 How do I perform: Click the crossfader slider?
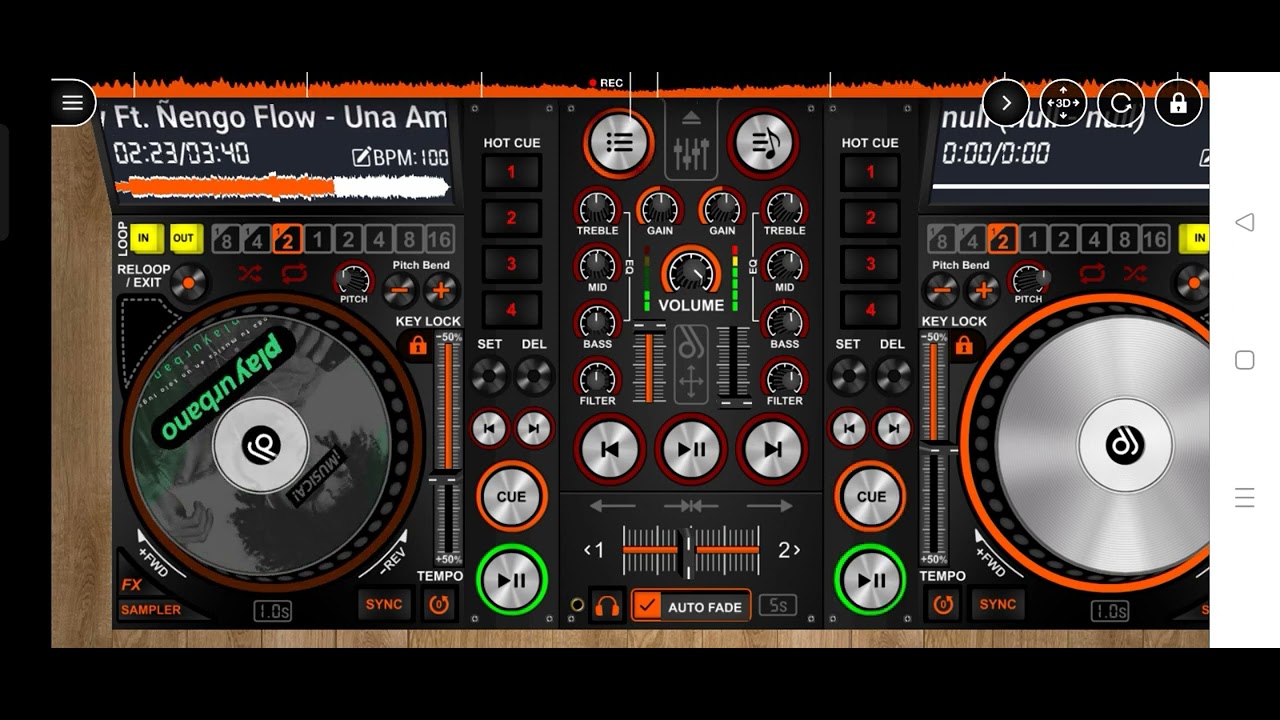click(x=690, y=550)
